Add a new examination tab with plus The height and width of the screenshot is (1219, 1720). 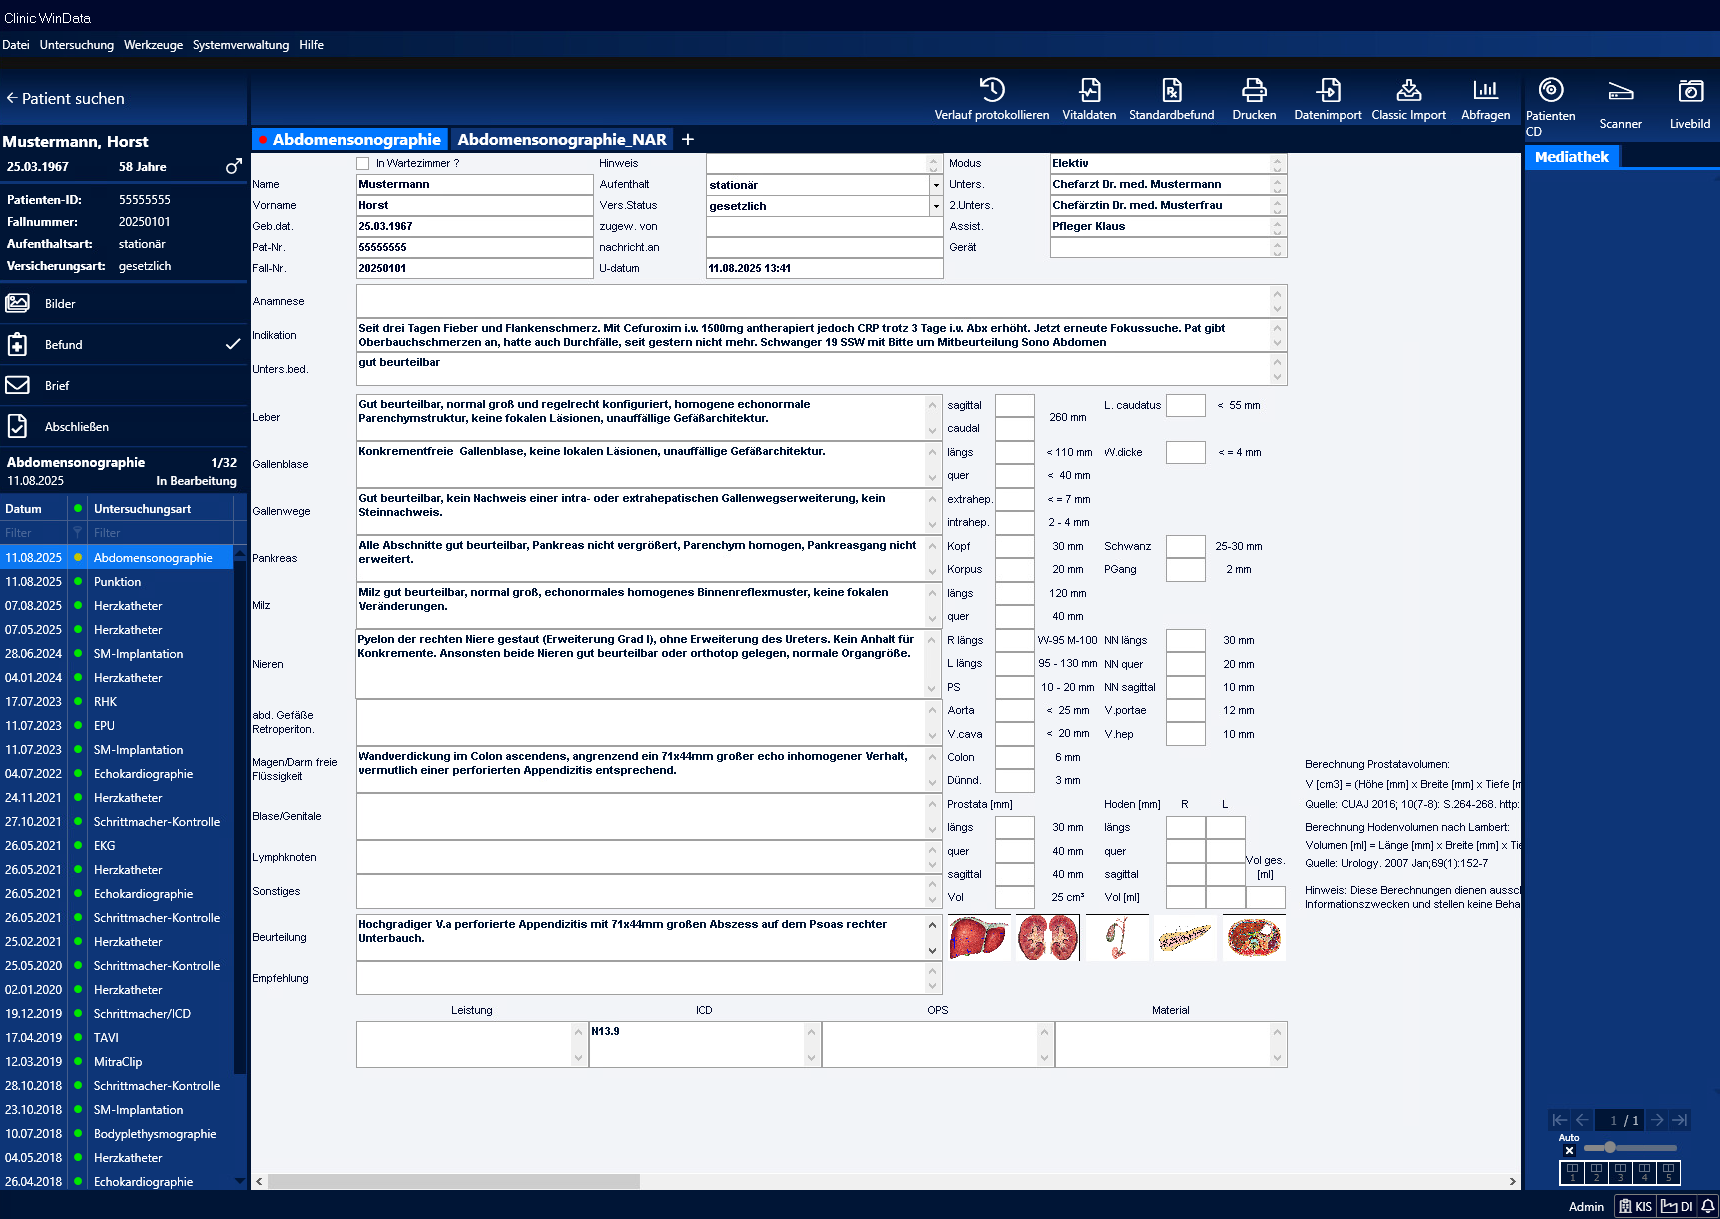point(688,139)
